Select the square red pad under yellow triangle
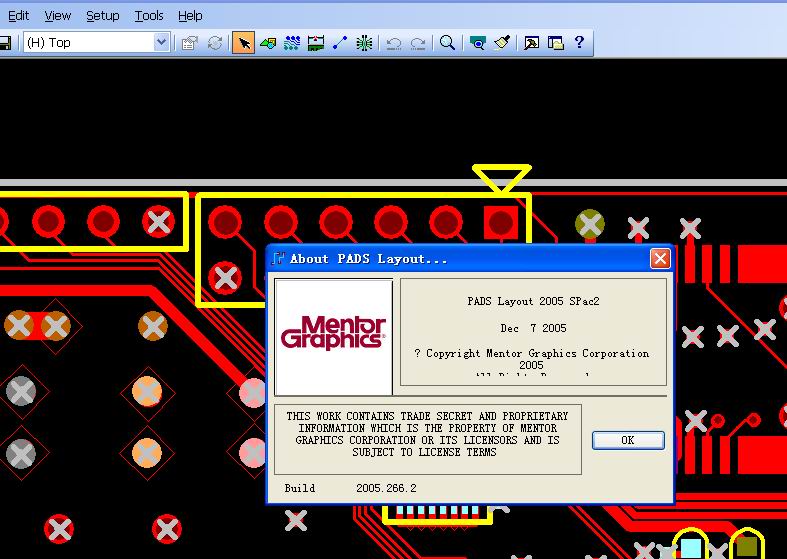The height and width of the screenshot is (559, 787). pyautogui.click(x=500, y=222)
